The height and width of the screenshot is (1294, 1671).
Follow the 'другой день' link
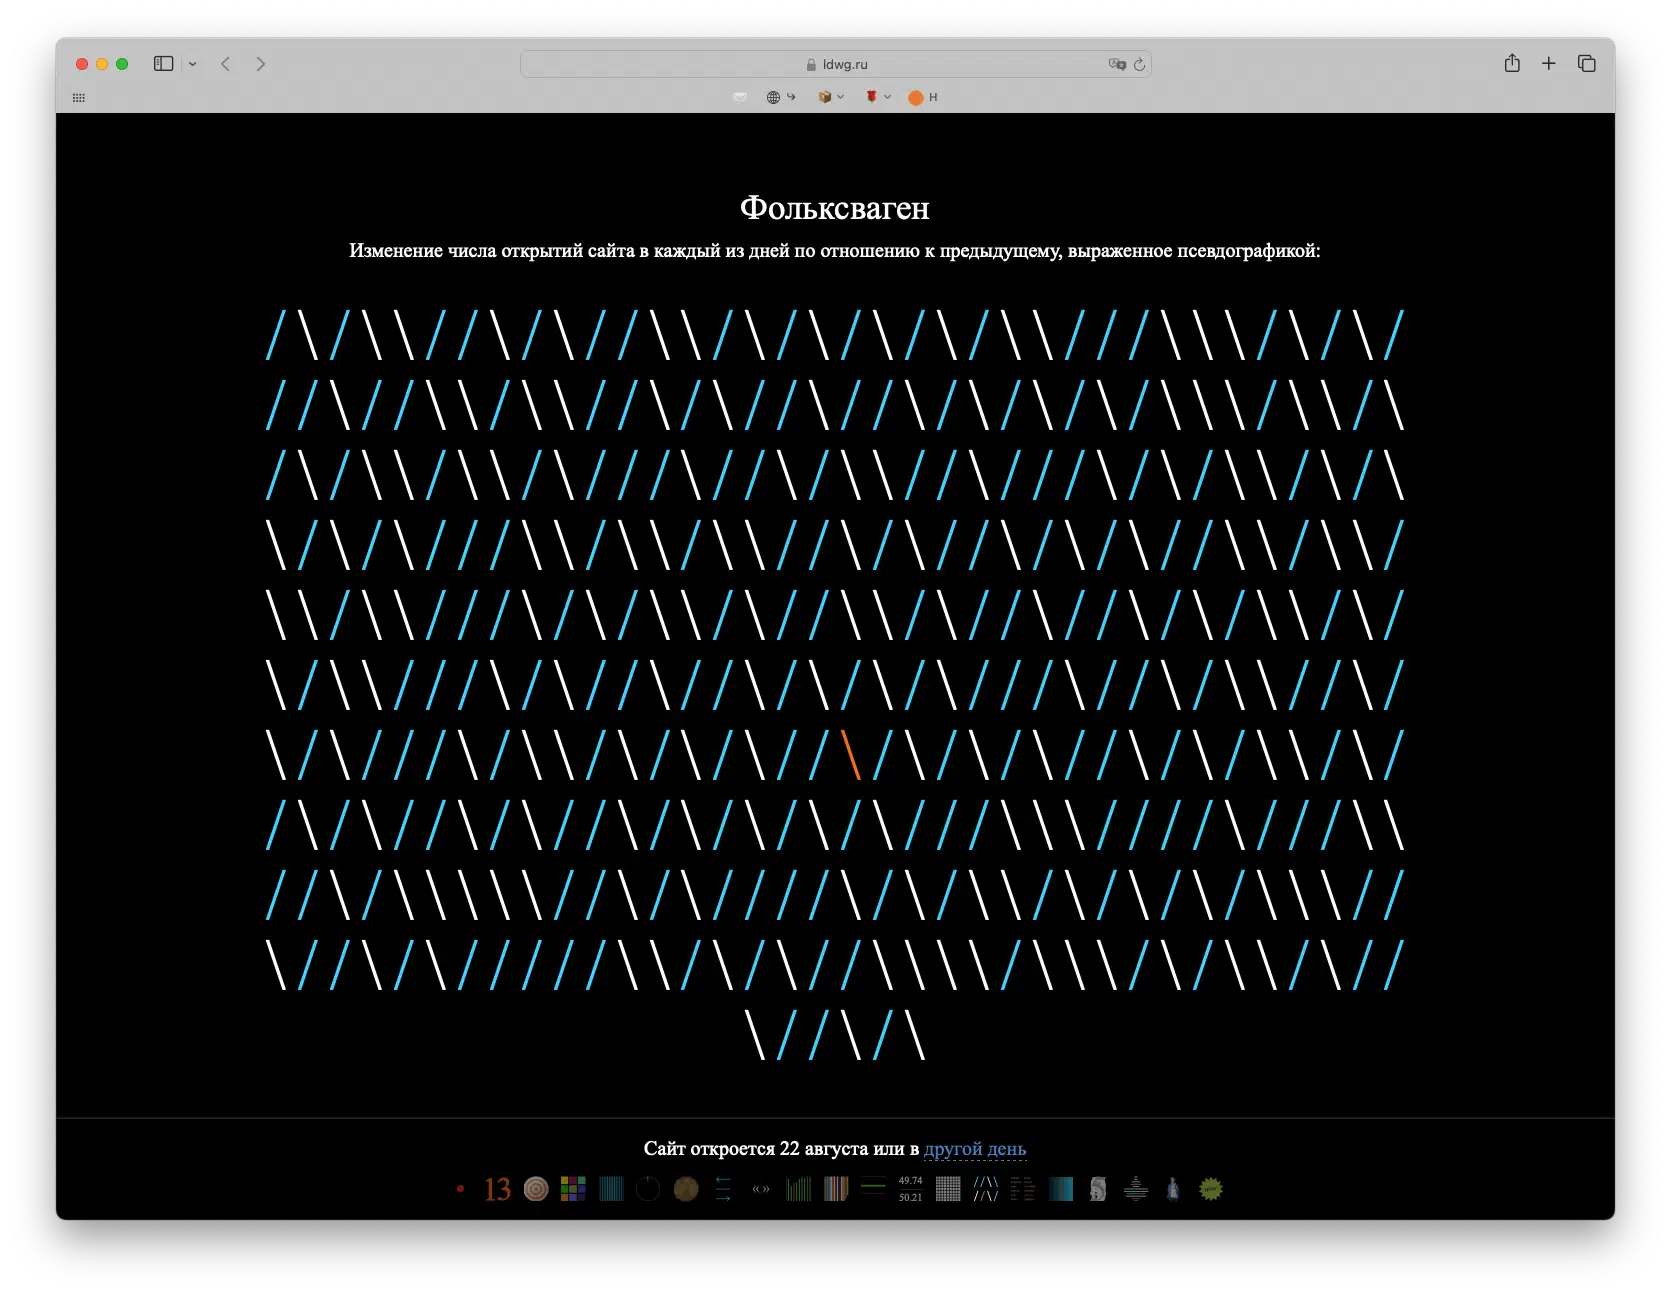975,1148
